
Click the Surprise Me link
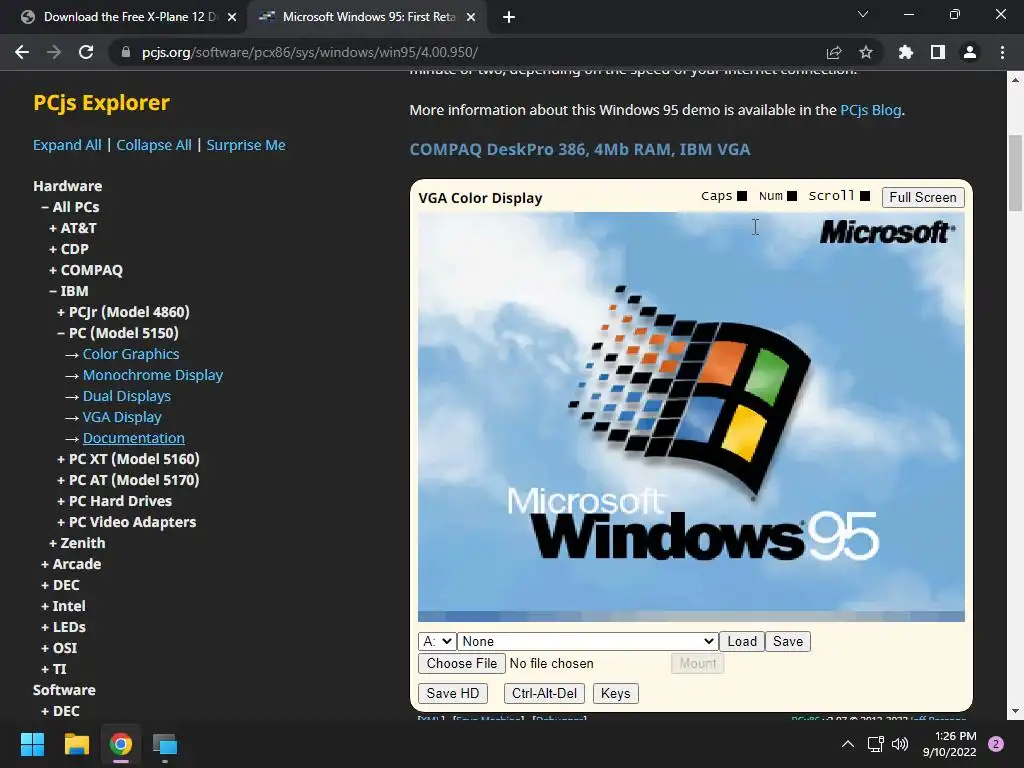(x=246, y=145)
